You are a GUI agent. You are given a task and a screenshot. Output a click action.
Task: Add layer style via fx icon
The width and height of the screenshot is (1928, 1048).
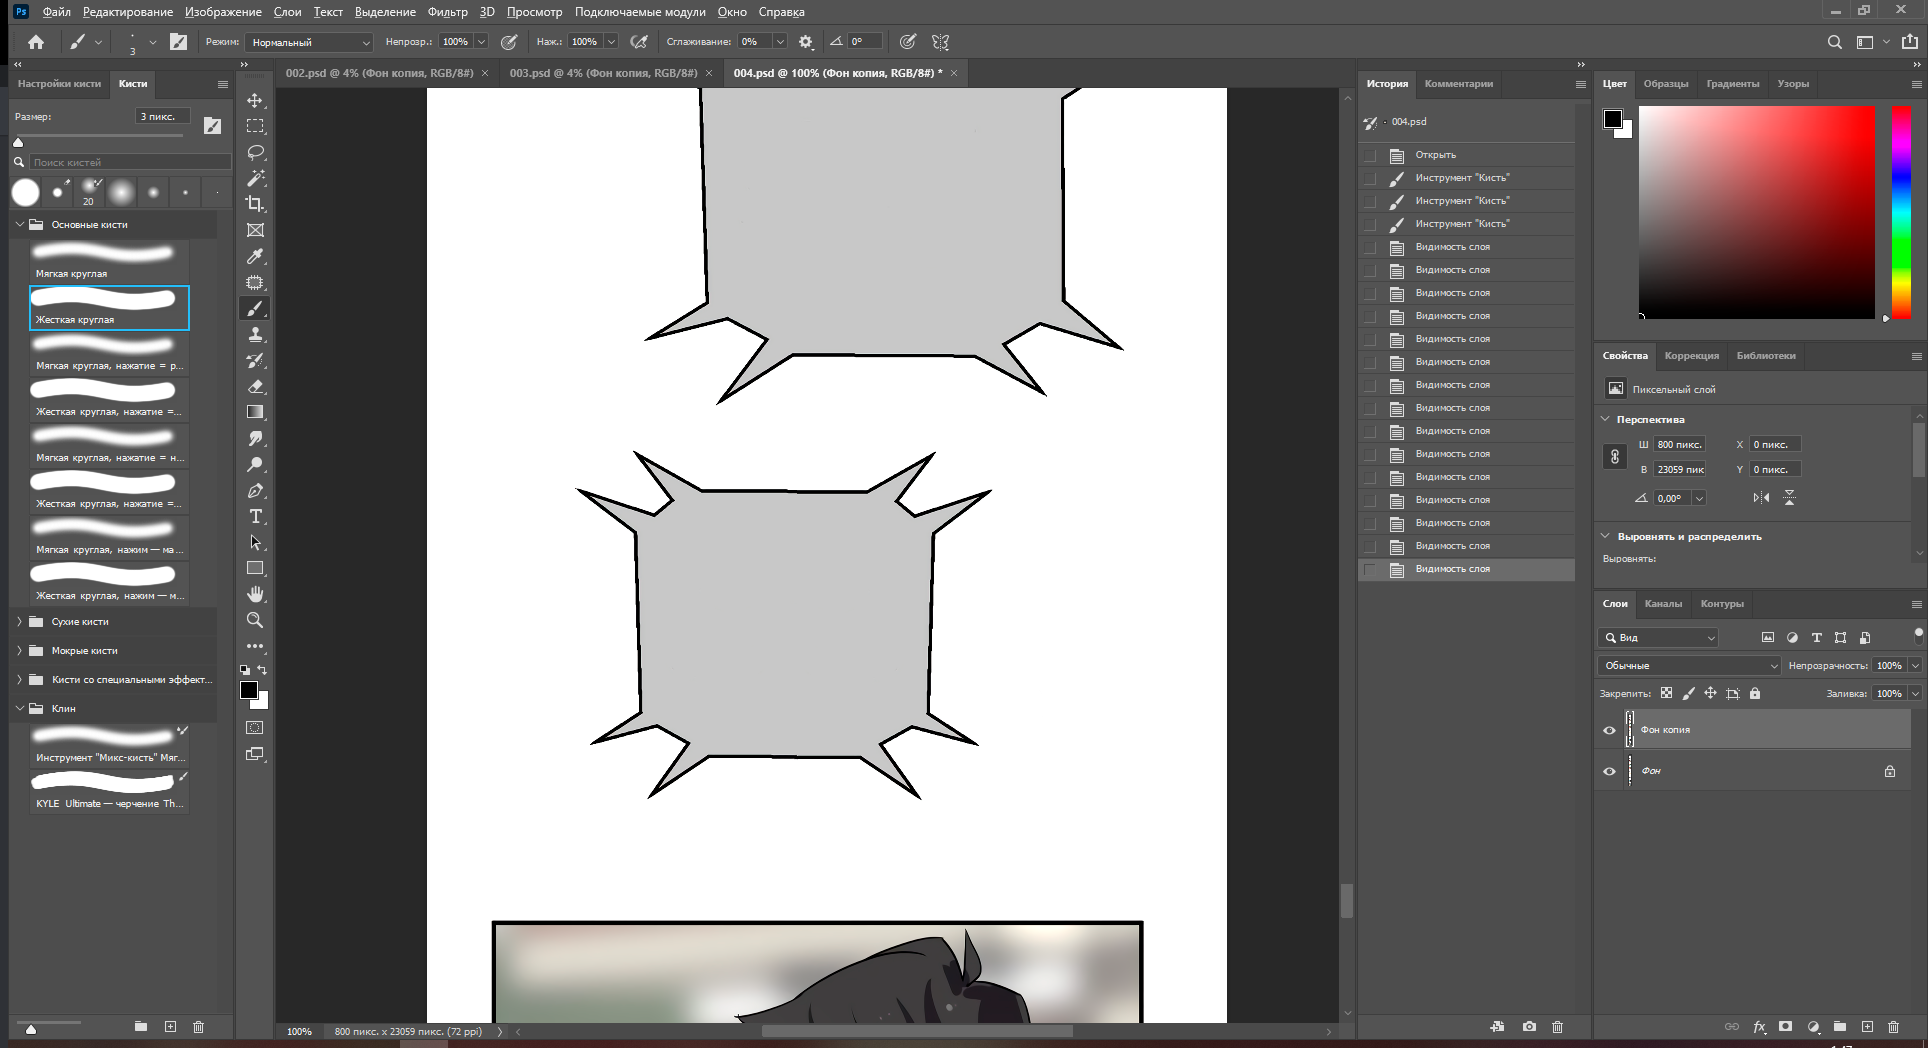point(1759,1027)
